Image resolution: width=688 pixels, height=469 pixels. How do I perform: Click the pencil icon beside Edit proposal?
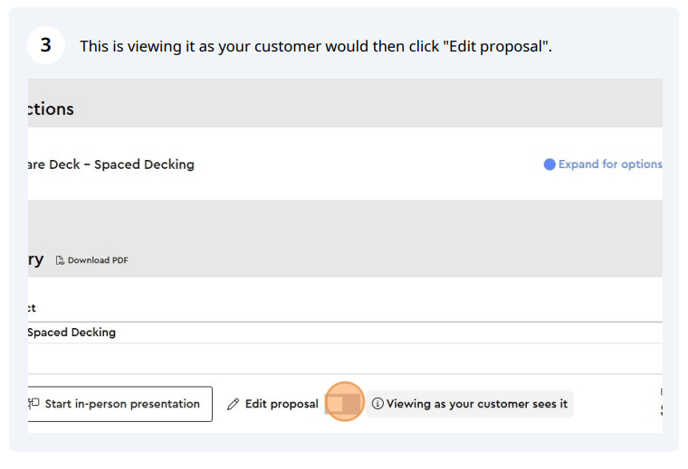pos(233,404)
